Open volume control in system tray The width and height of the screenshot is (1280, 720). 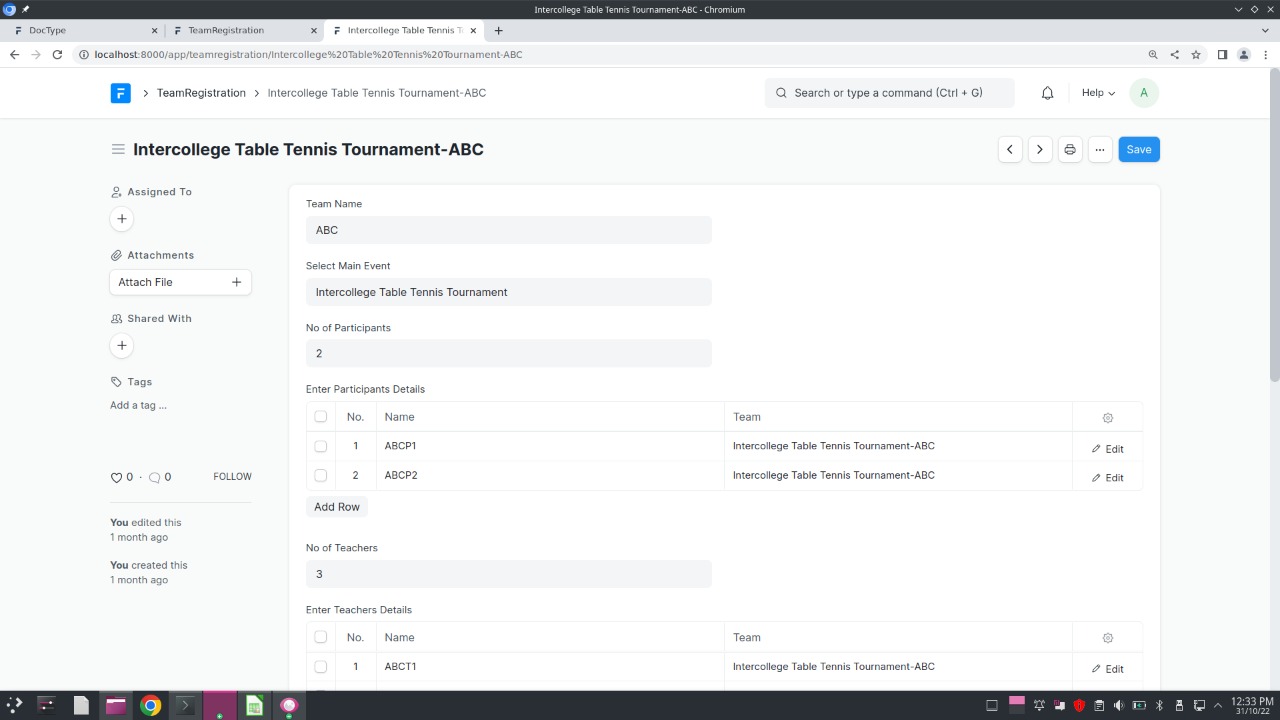(1119, 705)
